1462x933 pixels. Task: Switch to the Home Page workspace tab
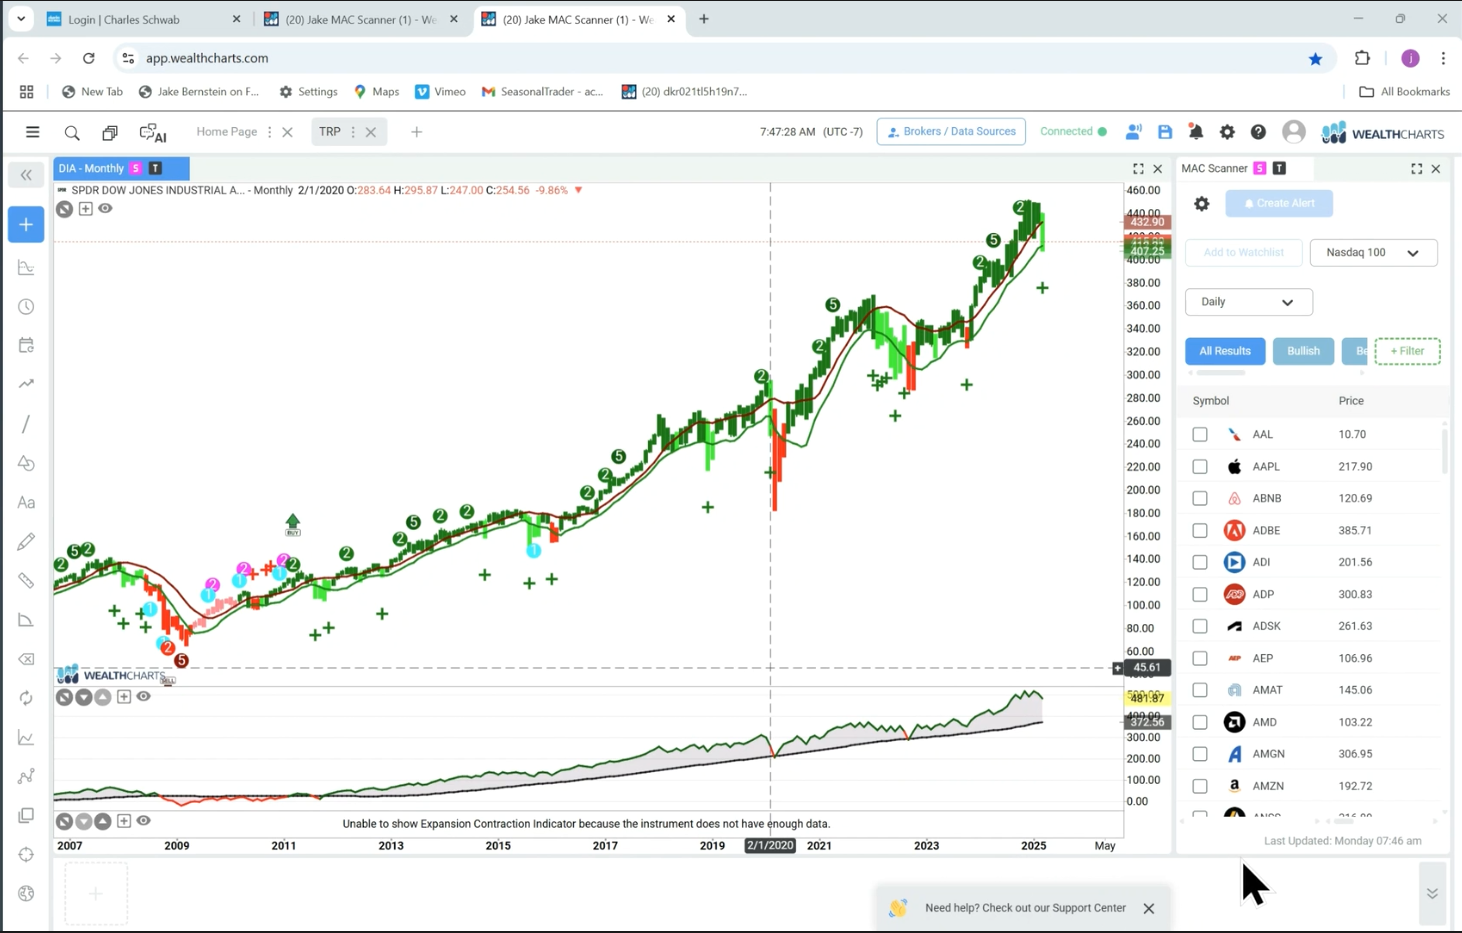[227, 132]
